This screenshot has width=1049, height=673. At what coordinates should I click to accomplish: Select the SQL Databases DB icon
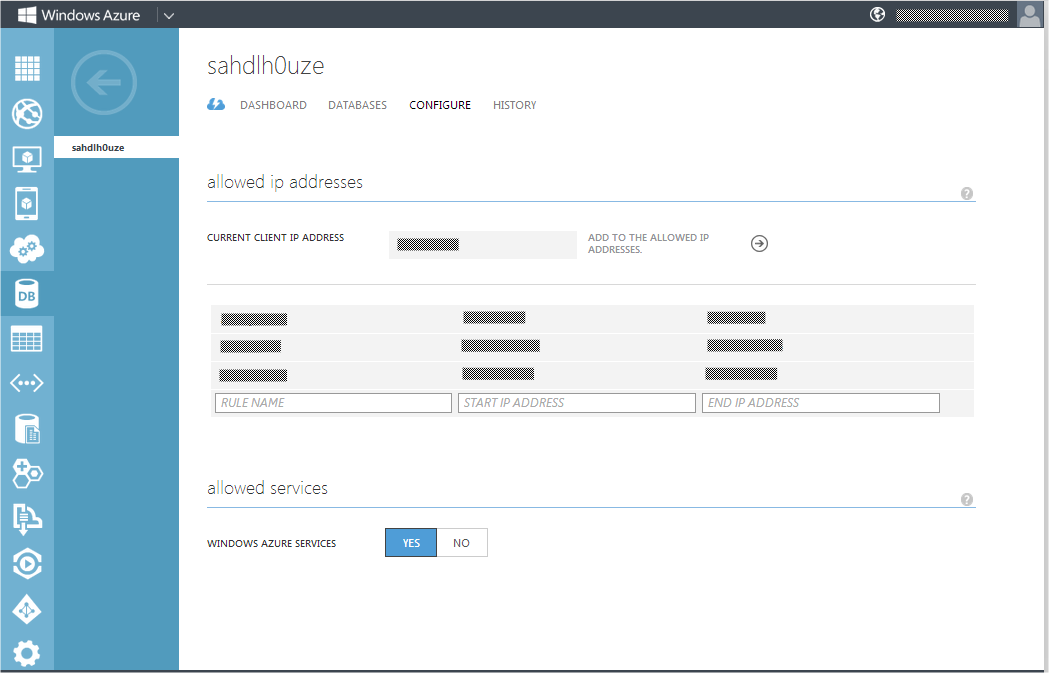27,293
